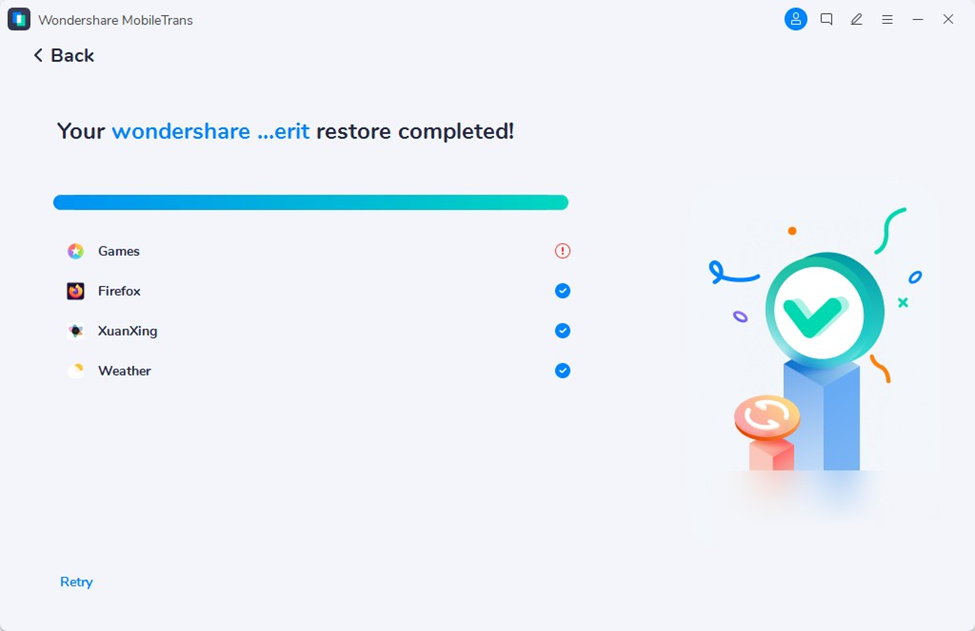Click the 'Wondershare MobileTrans' window title
Image resolution: width=975 pixels, height=631 pixels.
[116, 20]
